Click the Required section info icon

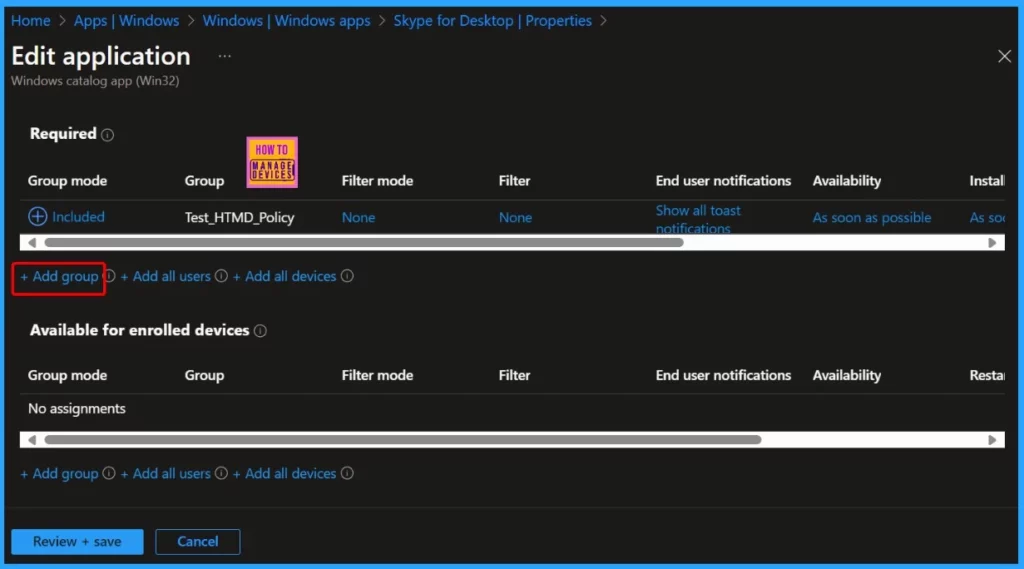[x=108, y=135]
